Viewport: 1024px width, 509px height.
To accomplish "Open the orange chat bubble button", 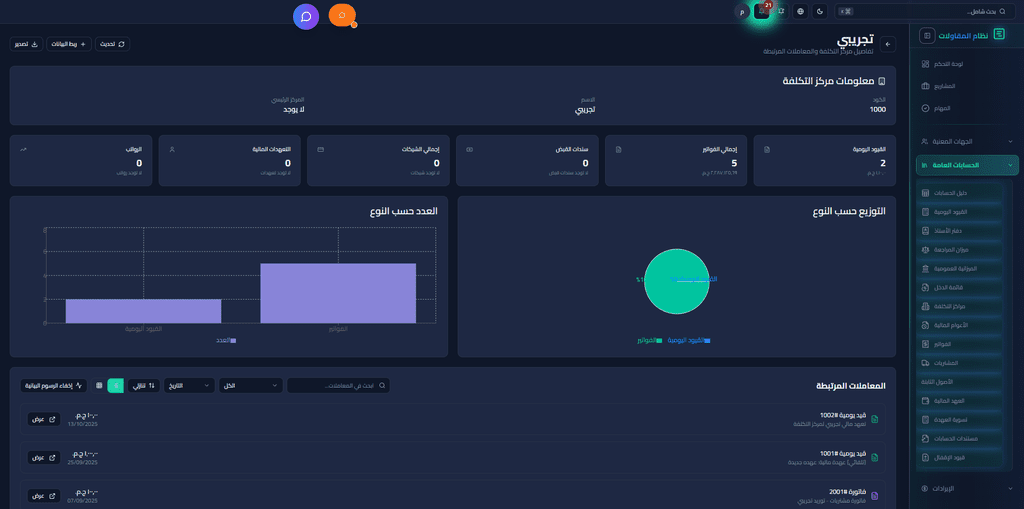I will [x=342, y=15].
